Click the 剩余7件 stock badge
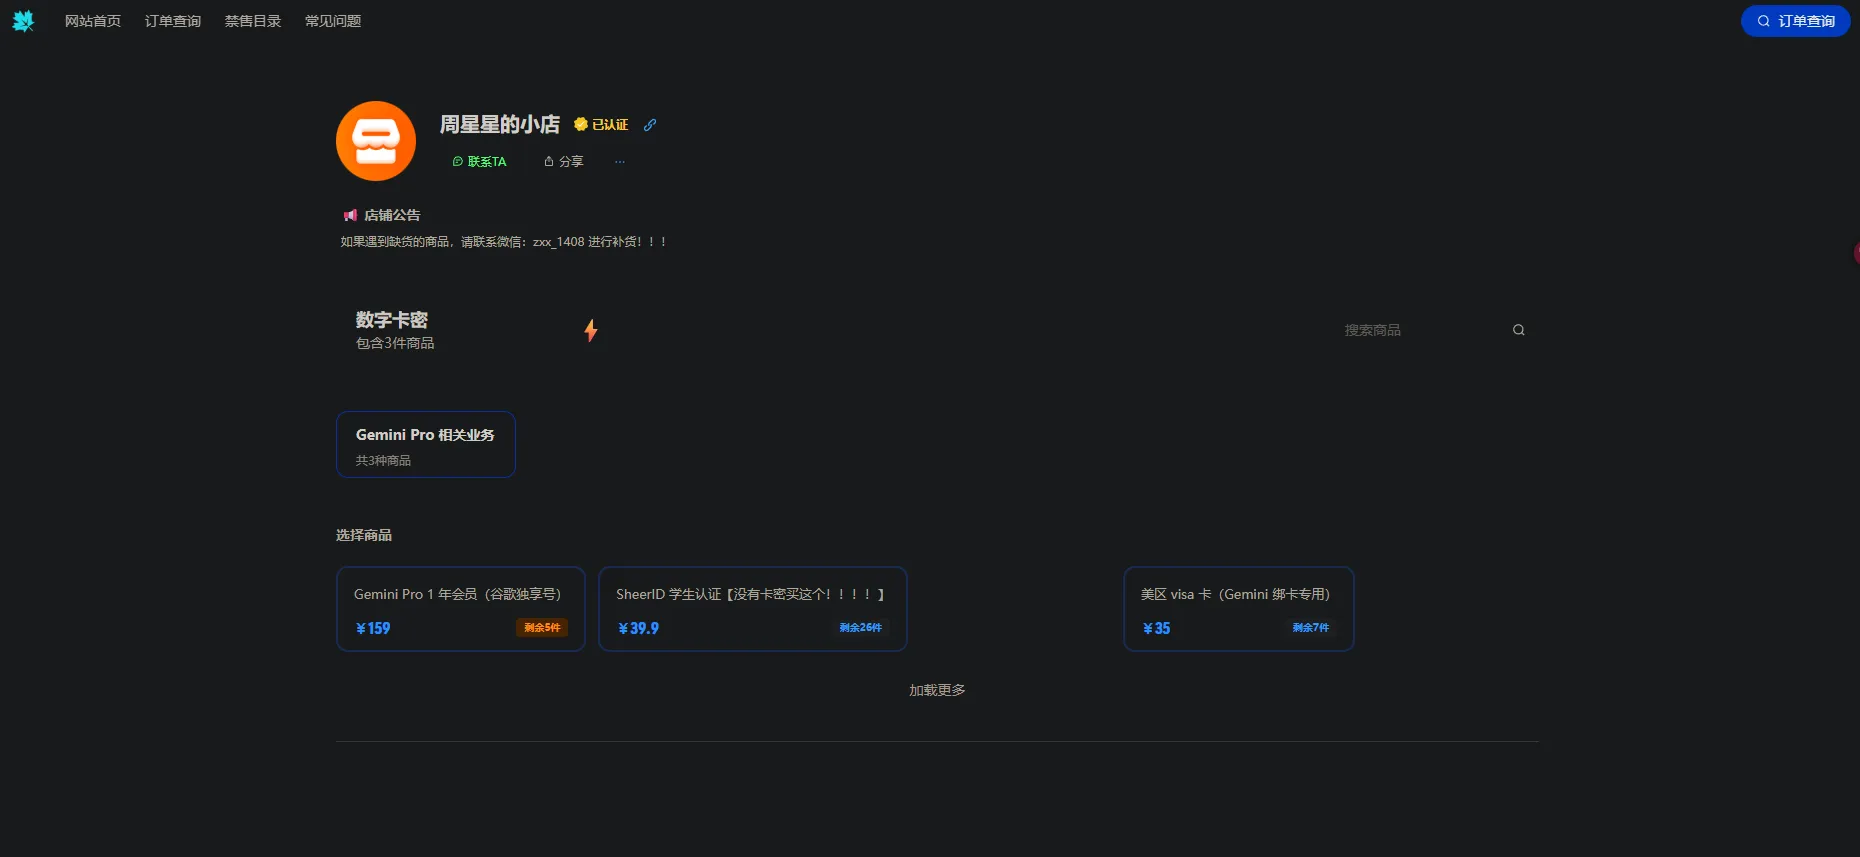The height and width of the screenshot is (857, 1860). [1310, 628]
